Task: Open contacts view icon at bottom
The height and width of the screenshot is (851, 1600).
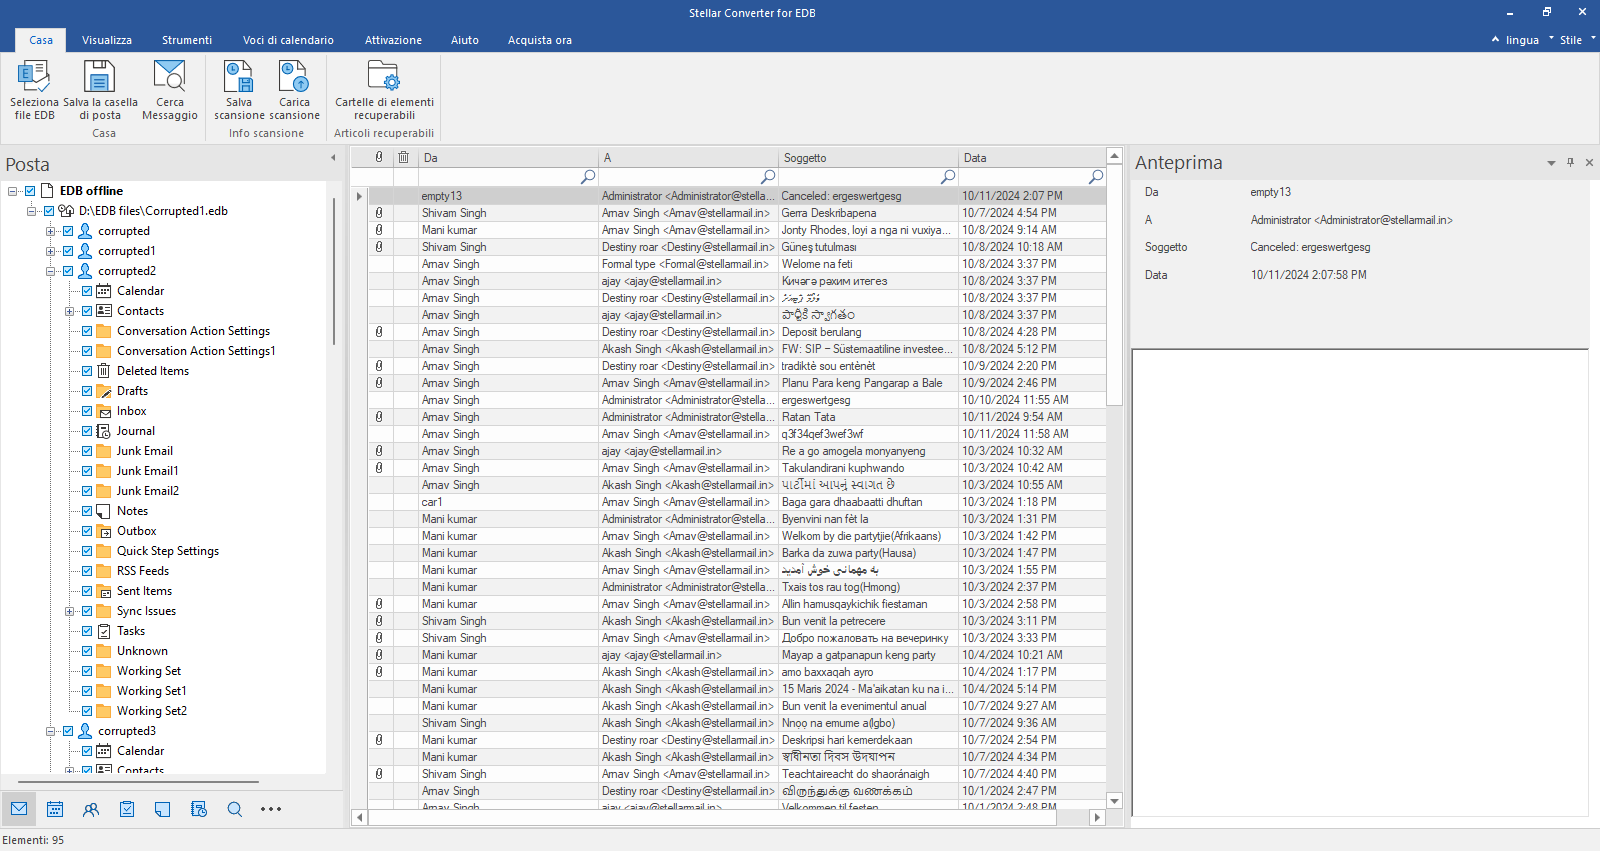Action: [x=91, y=809]
